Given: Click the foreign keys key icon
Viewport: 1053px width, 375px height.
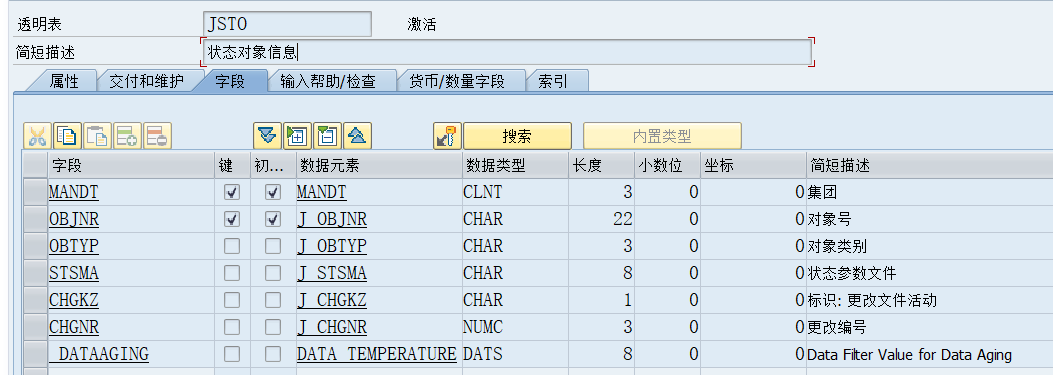Looking at the screenshot, I should (447, 136).
